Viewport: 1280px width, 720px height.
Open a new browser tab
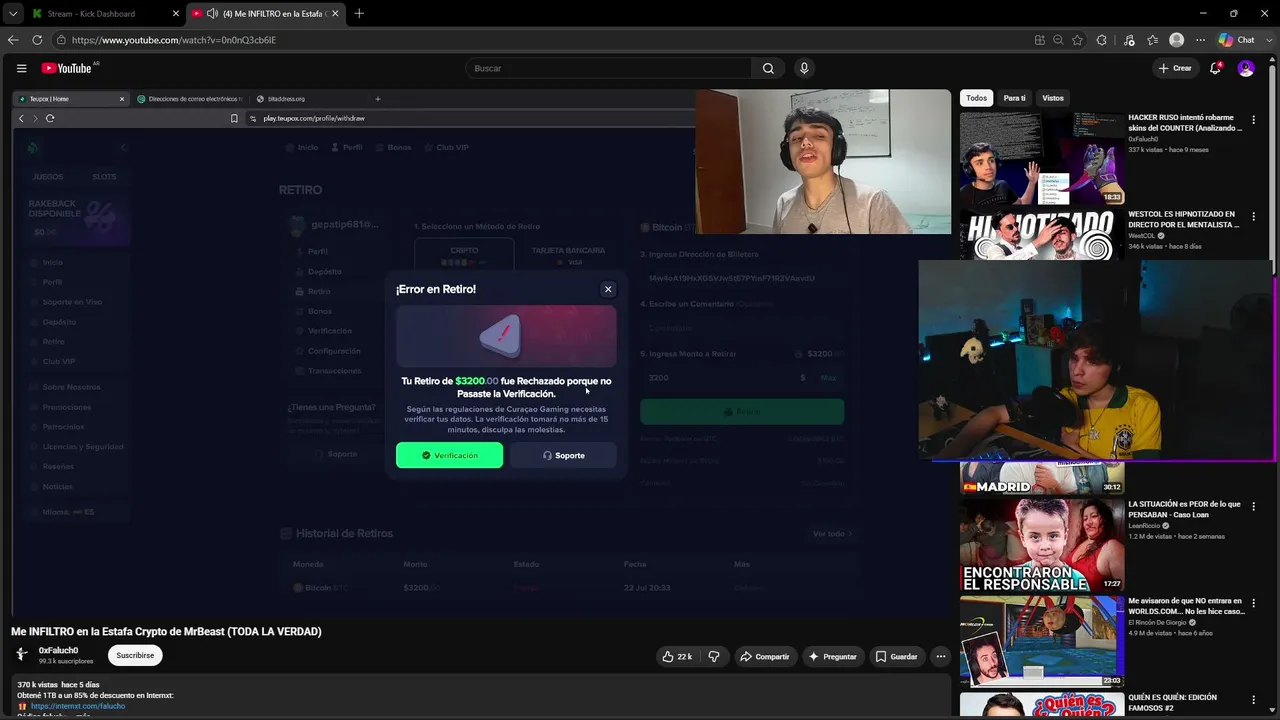click(x=359, y=13)
